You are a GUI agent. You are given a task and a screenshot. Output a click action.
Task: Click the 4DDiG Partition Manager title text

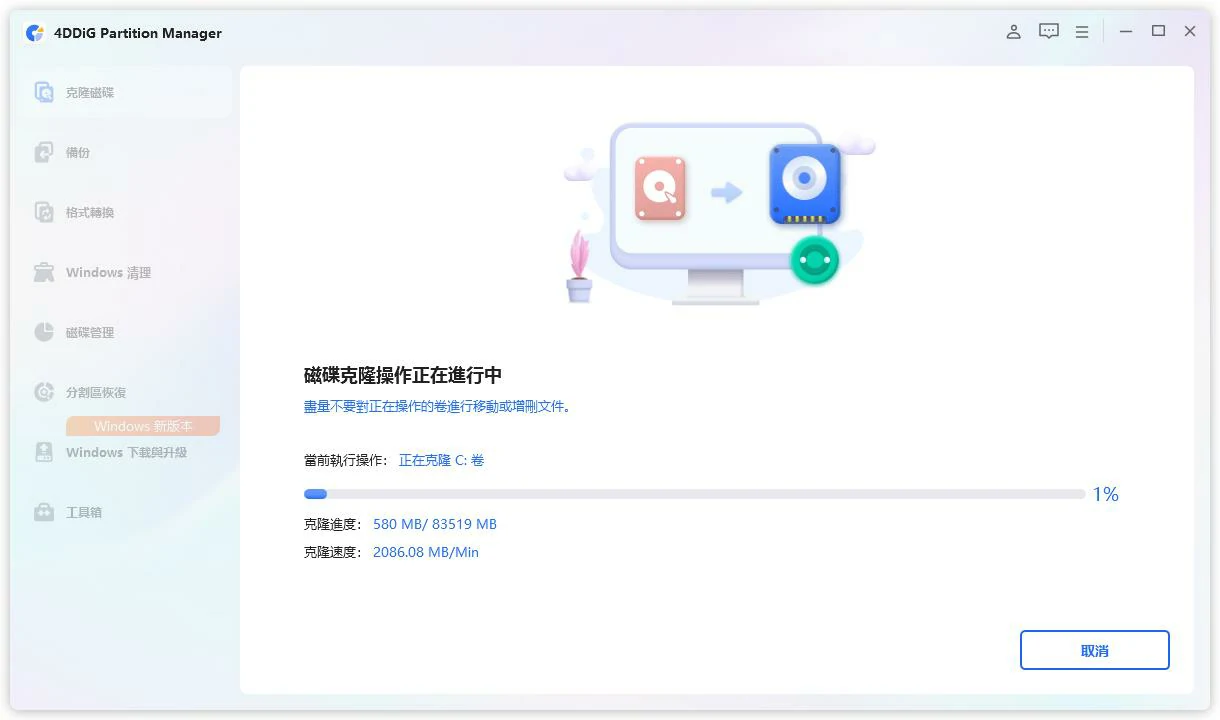point(138,33)
